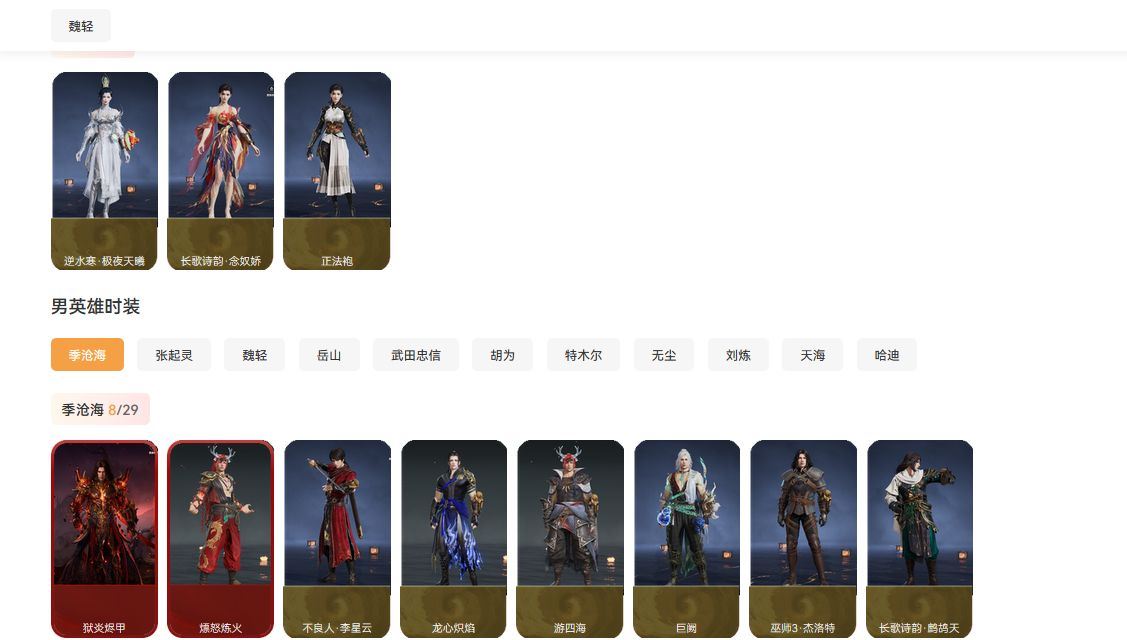Switch to the 胡为 tab
Screen dimensions: 1127x640
(502, 355)
